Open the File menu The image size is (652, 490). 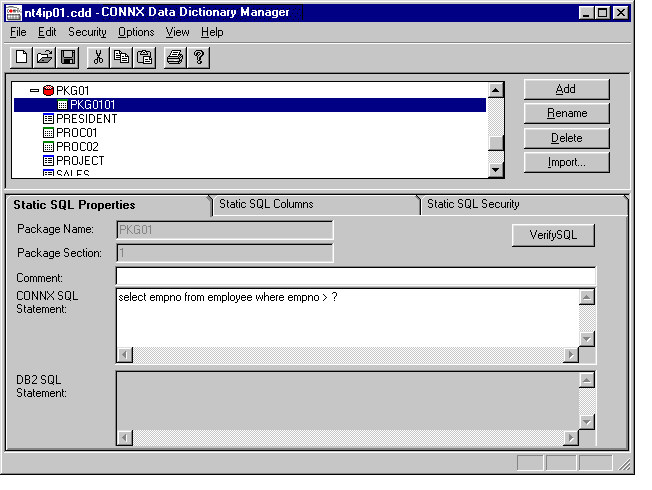click(x=18, y=32)
